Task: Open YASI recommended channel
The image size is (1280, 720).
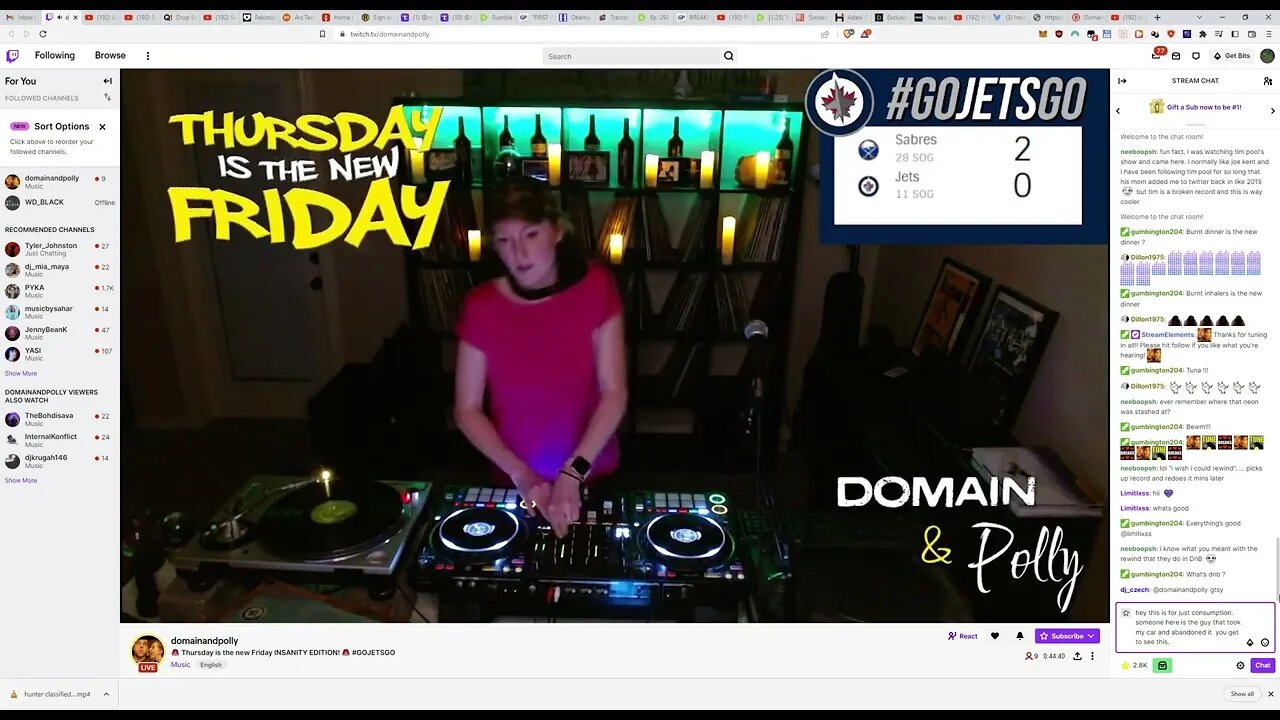Action: click(x=60, y=354)
